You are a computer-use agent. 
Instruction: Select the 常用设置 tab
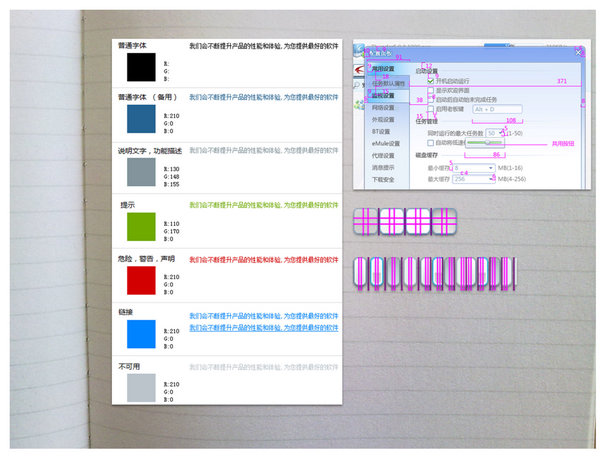coord(381,69)
